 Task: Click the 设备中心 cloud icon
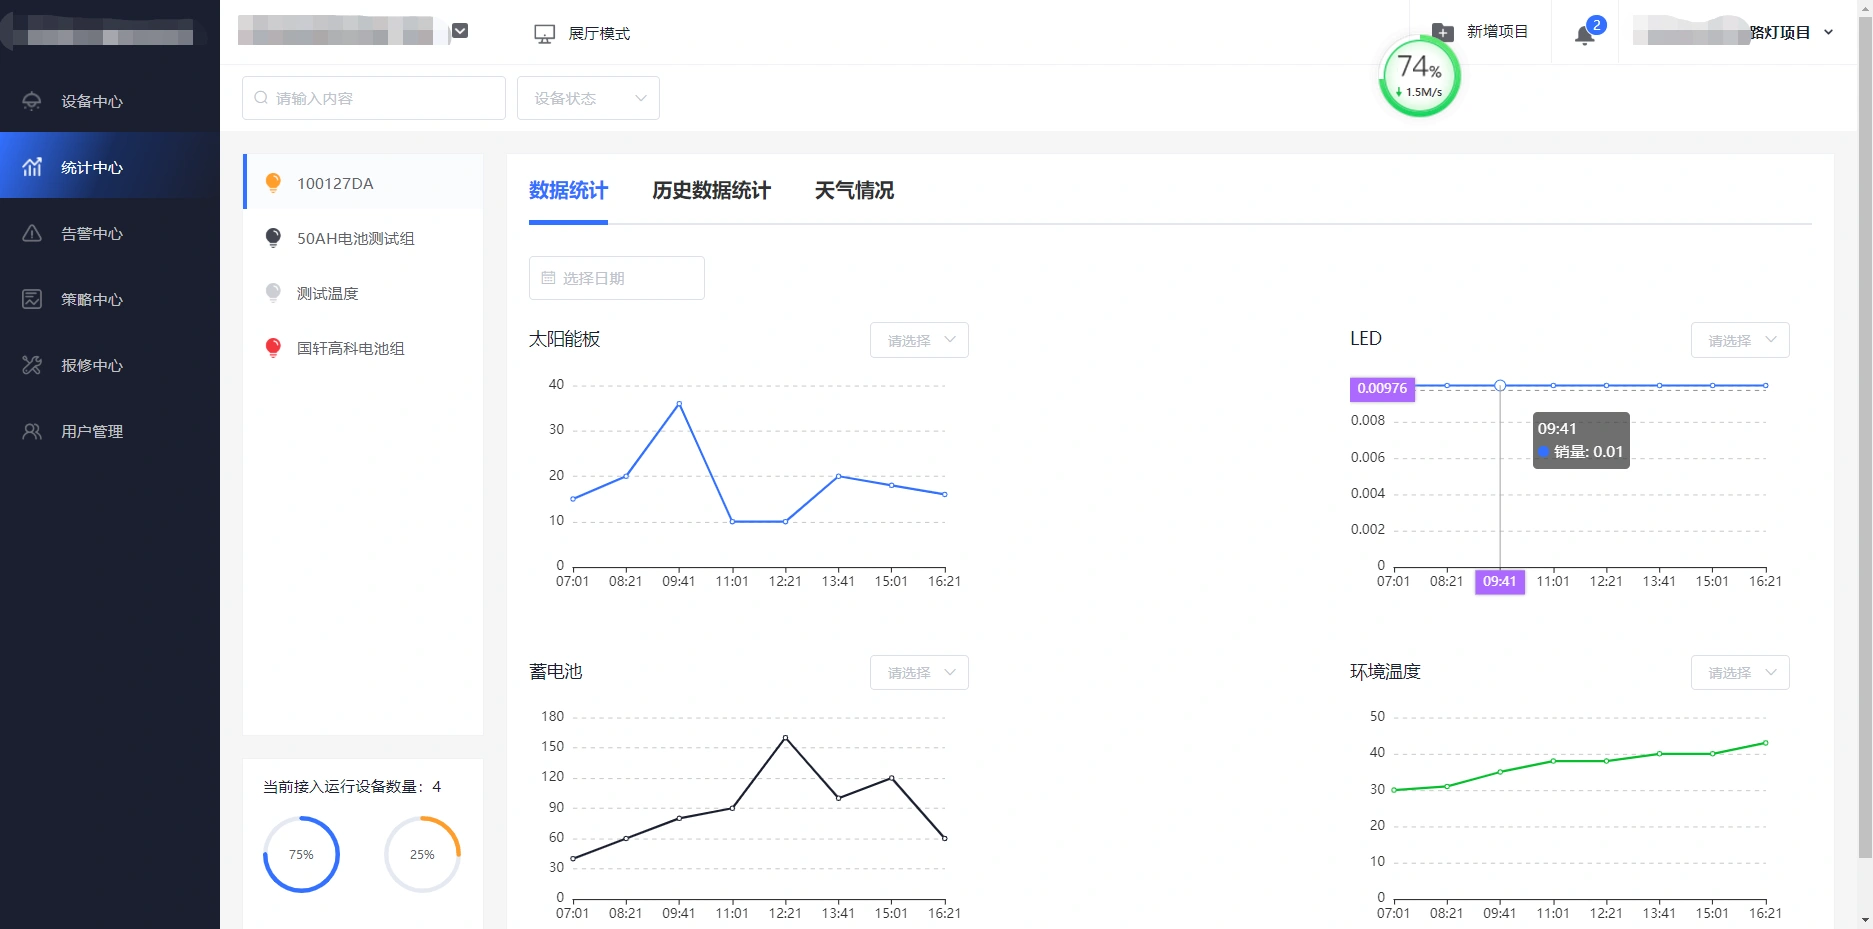pyautogui.click(x=32, y=101)
